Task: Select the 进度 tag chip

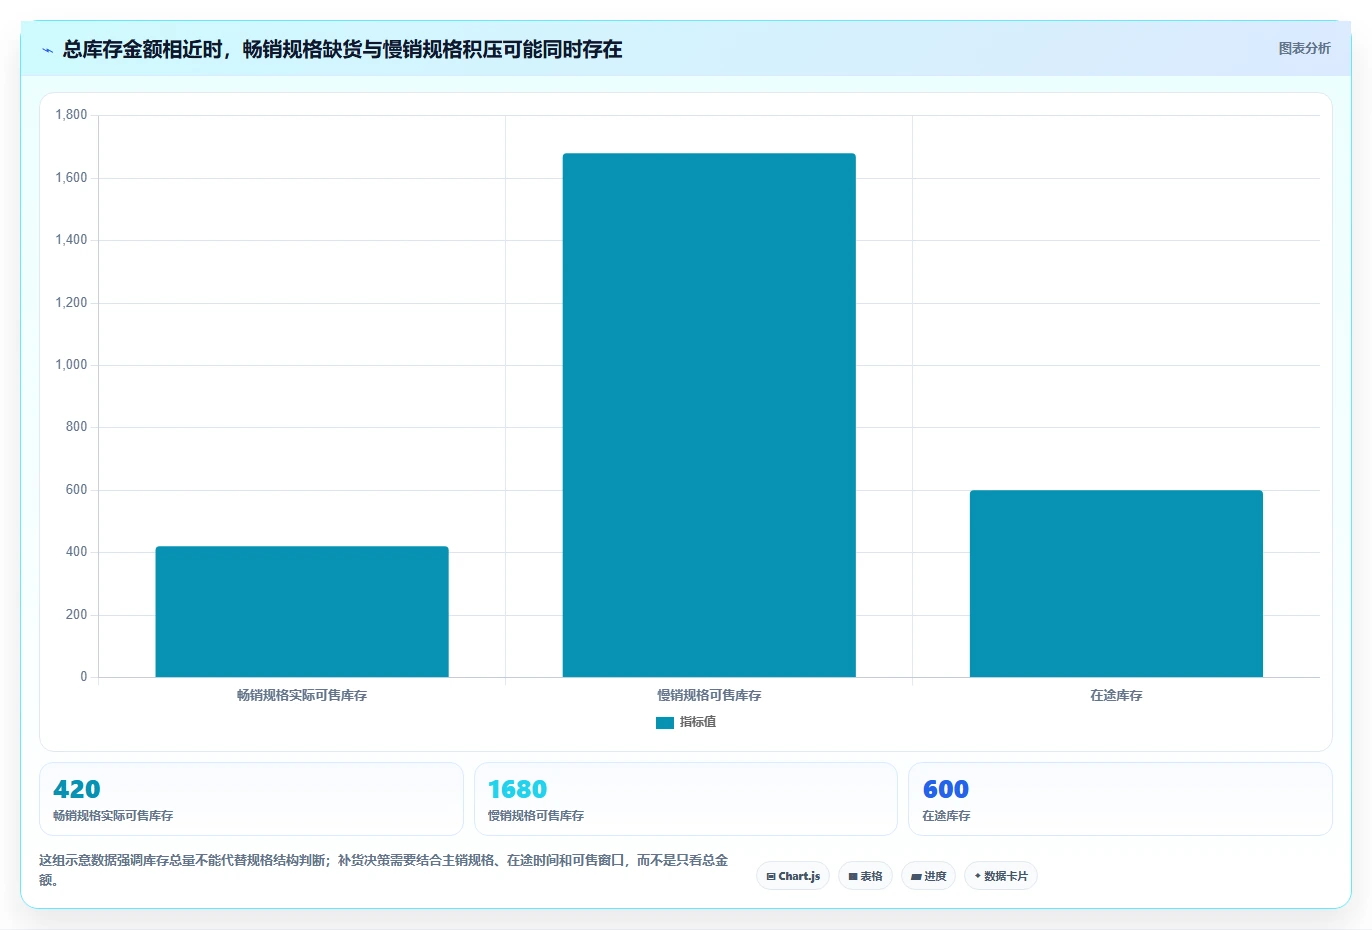Action: [x=928, y=876]
